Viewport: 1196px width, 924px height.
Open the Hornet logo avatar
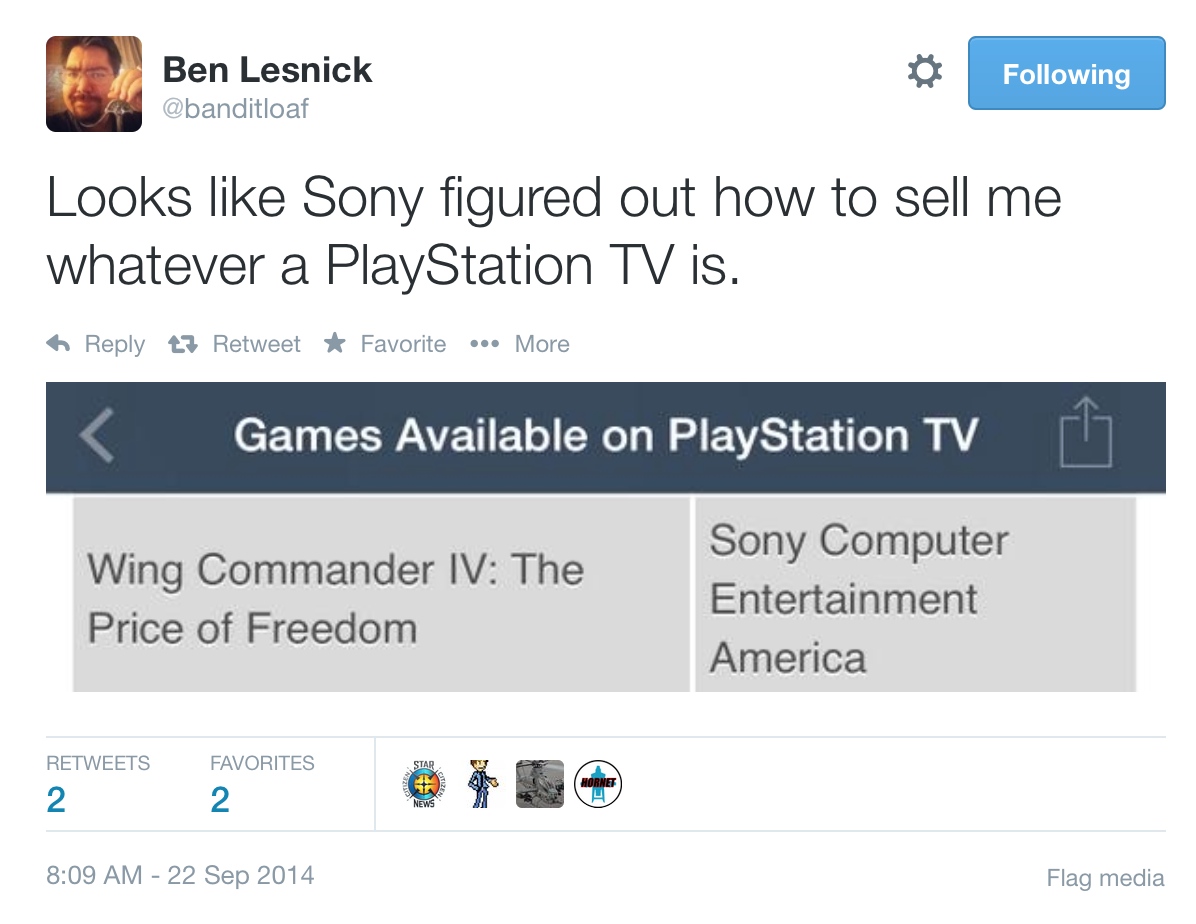coord(598,784)
